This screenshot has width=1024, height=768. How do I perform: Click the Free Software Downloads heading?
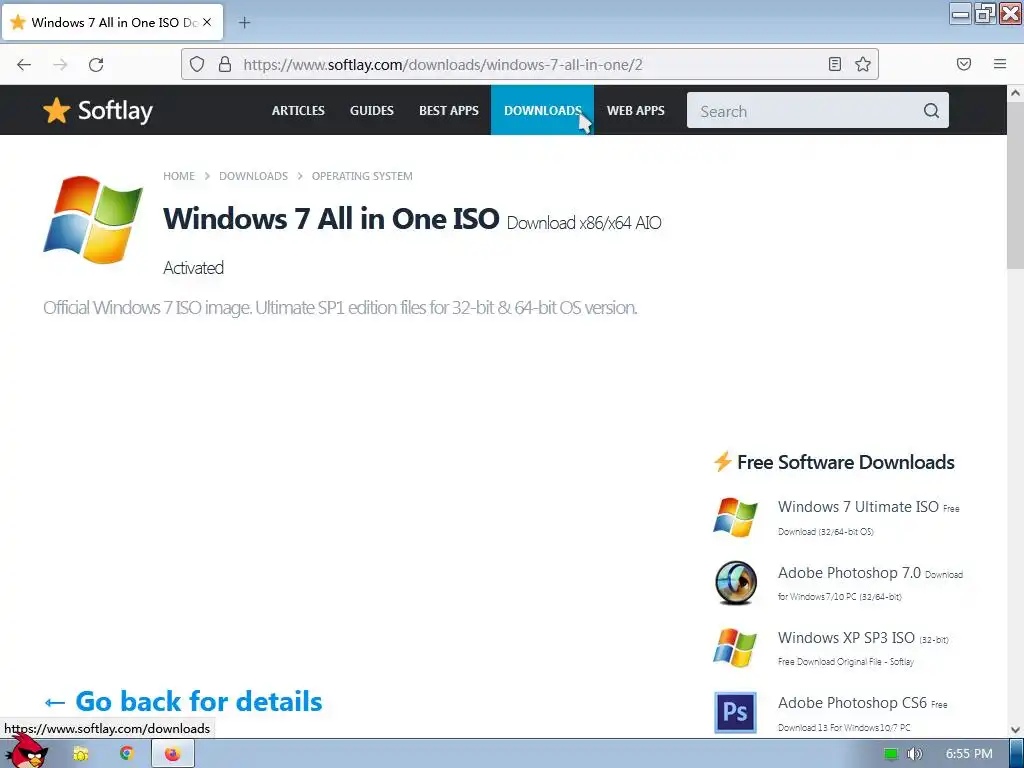(x=846, y=462)
